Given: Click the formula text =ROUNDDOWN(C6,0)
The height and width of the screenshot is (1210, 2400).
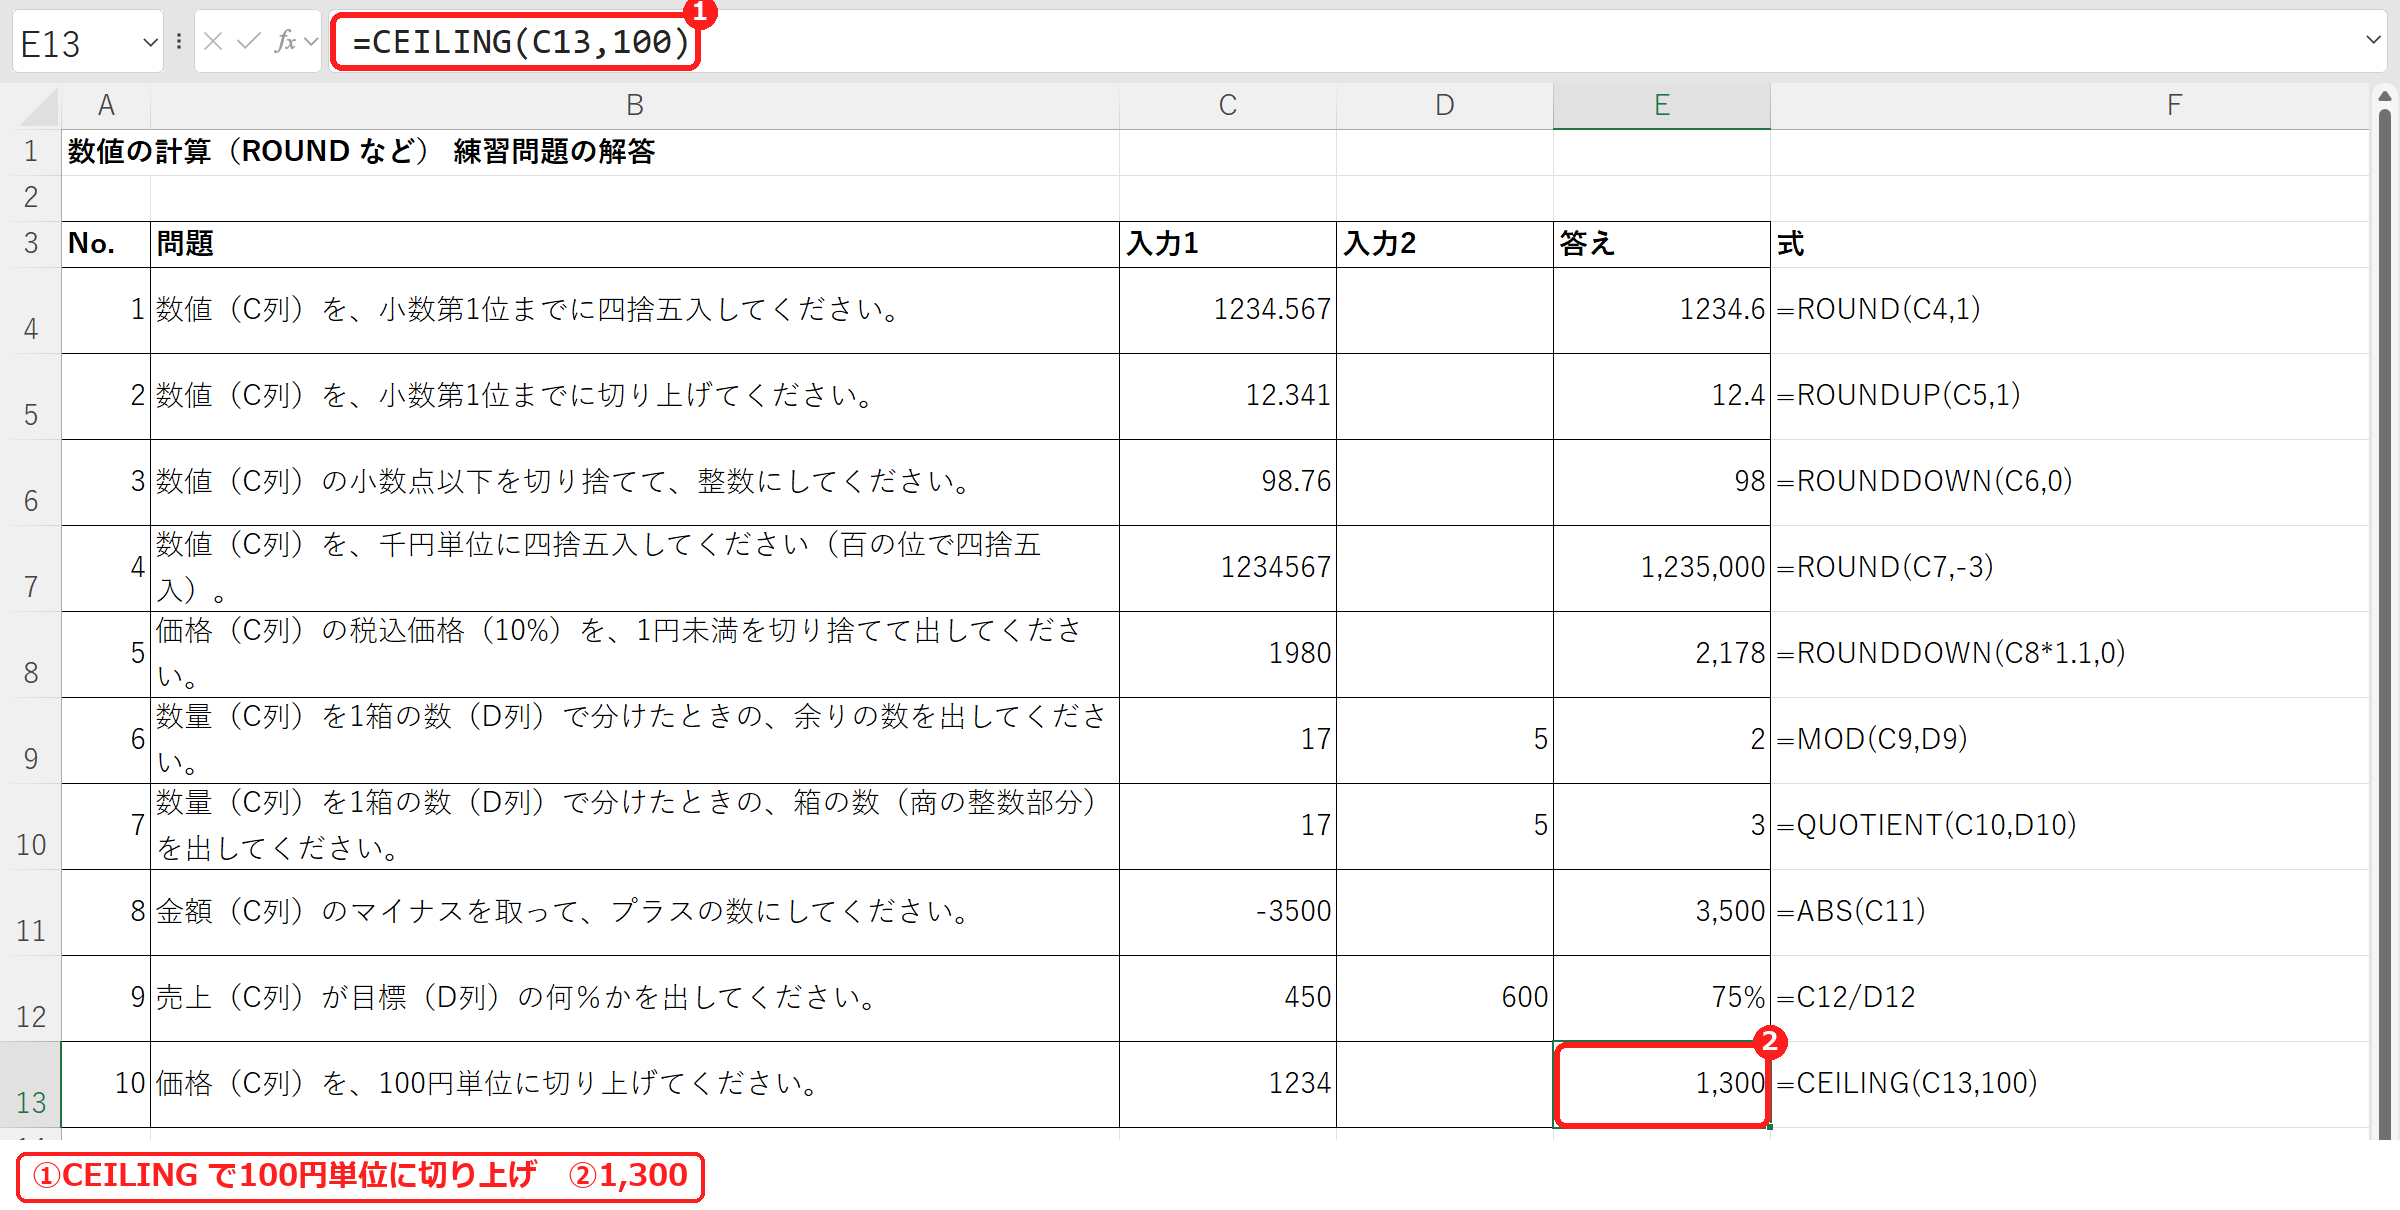Looking at the screenshot, I should [1924, 481].
